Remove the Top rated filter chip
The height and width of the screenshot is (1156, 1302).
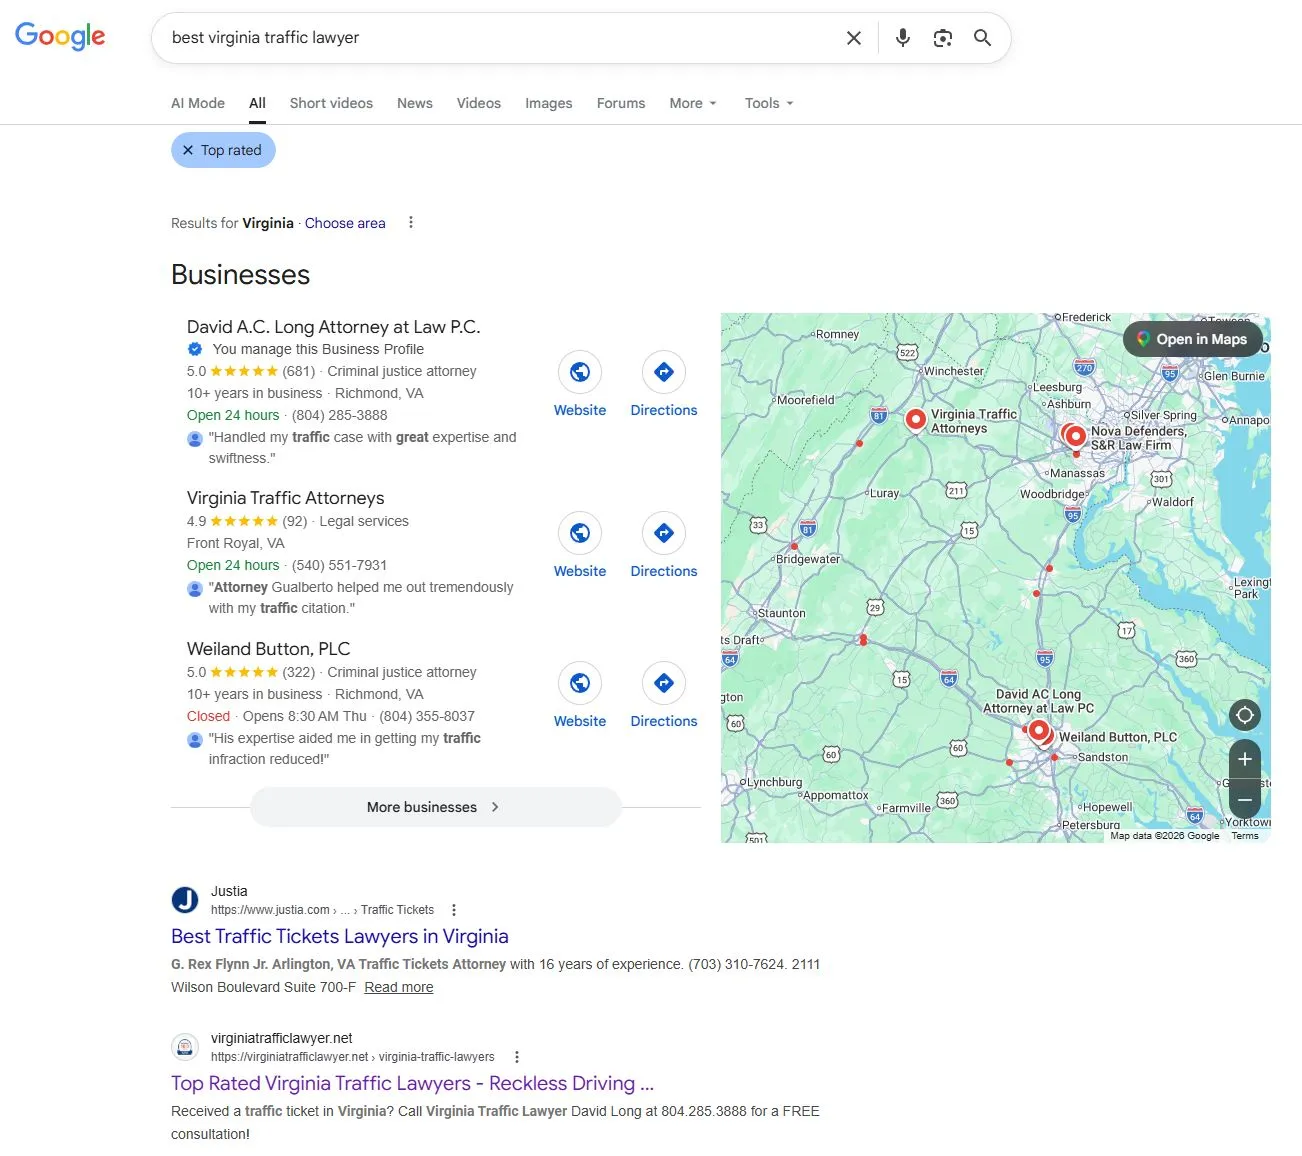(x=188, y=150)
